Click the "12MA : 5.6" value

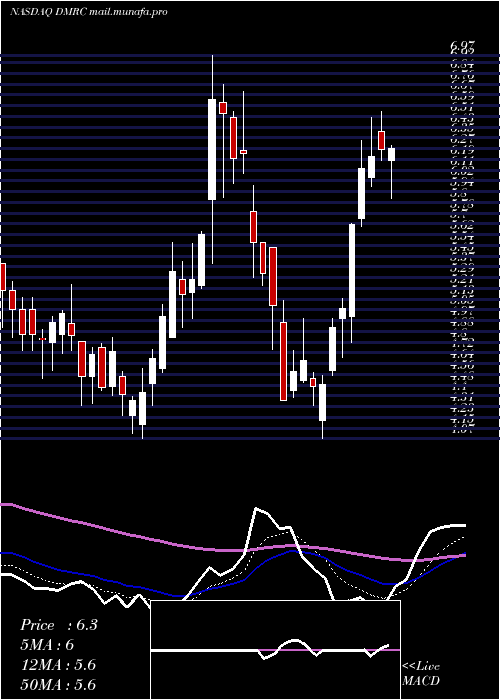(x=58, y=665)
